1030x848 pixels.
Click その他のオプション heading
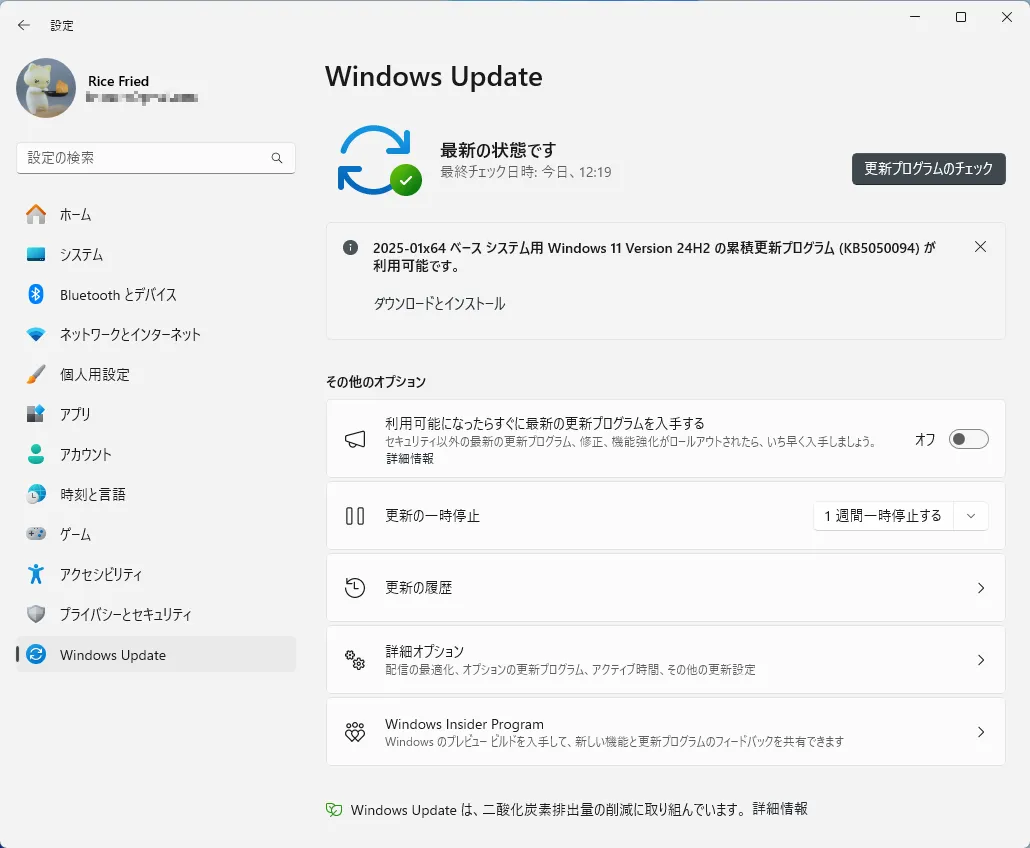tap(376, 382)
